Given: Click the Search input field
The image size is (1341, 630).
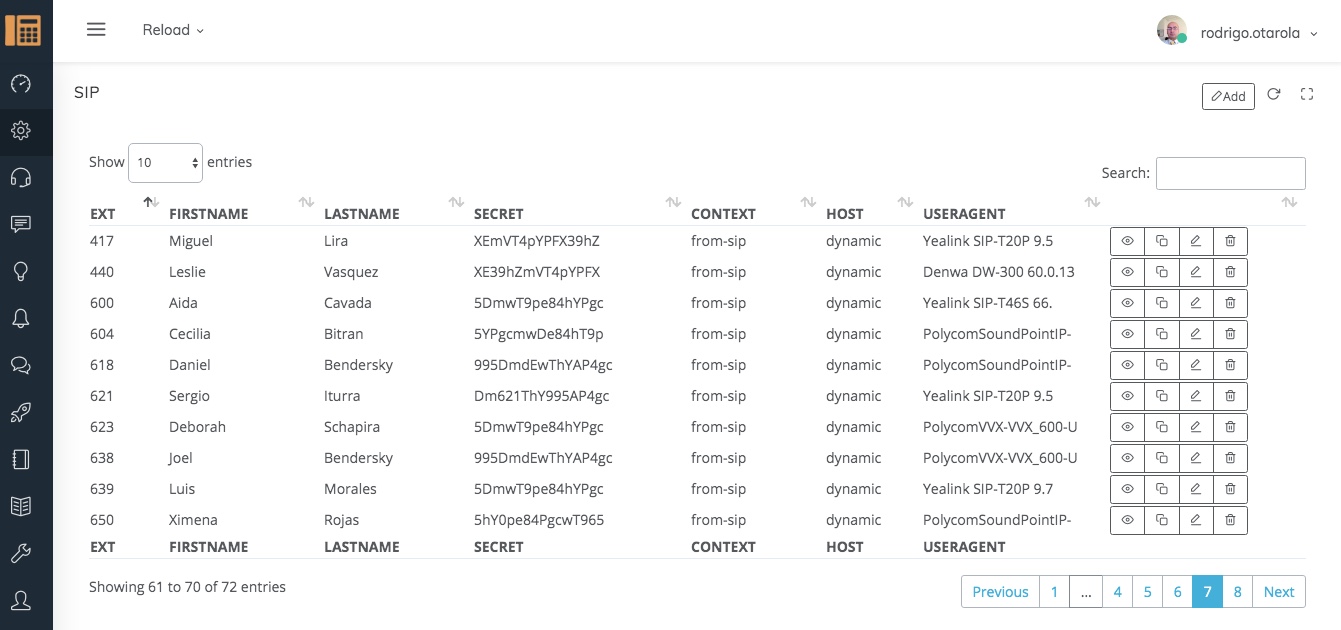Looking at the screenshot, I should 1230,173.
